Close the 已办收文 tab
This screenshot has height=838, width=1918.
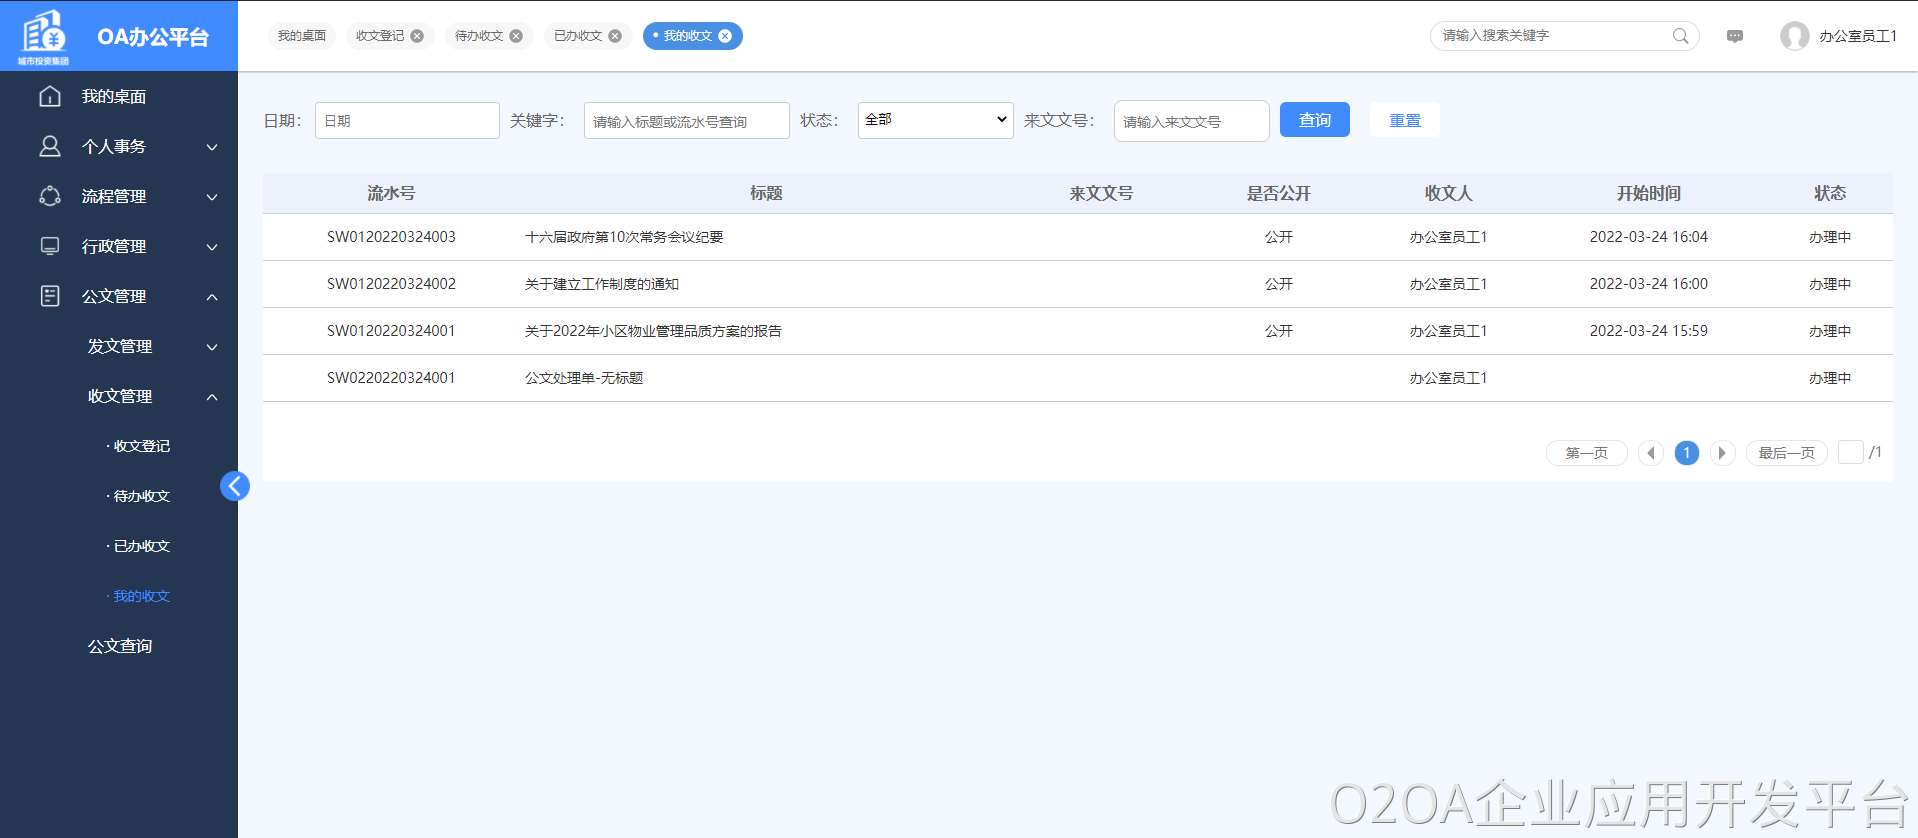(615, 36)
